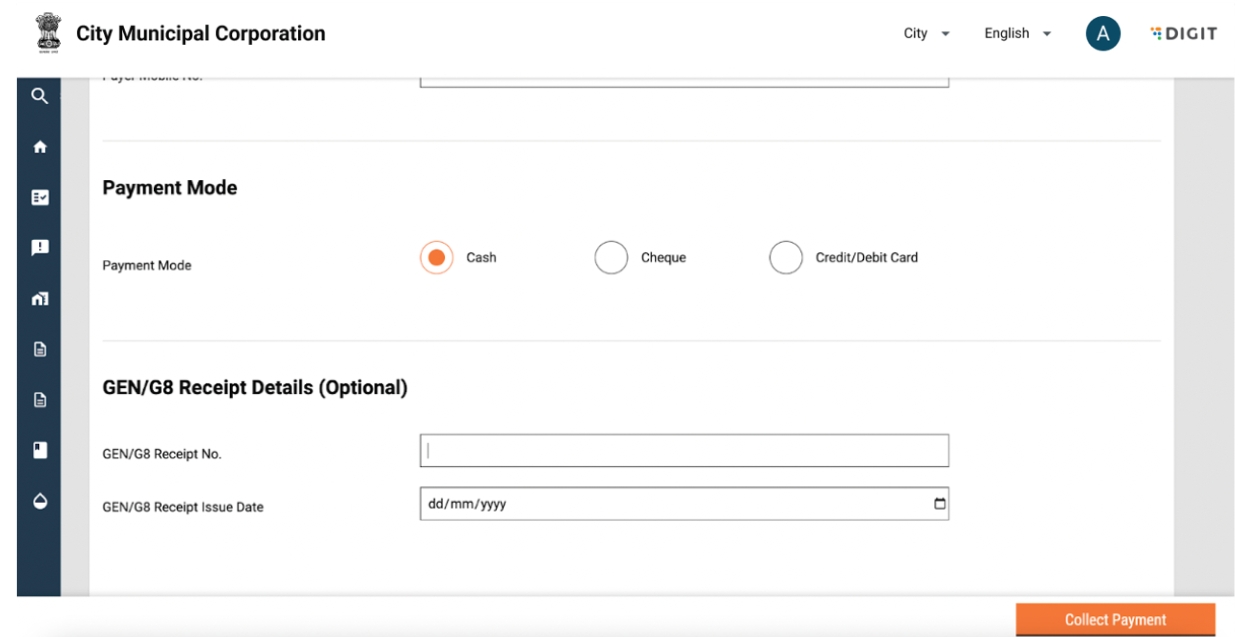Click the City Municipal Corporation title
The height and width of the screenshot is (637, 1249).
(x=201, y=34)
